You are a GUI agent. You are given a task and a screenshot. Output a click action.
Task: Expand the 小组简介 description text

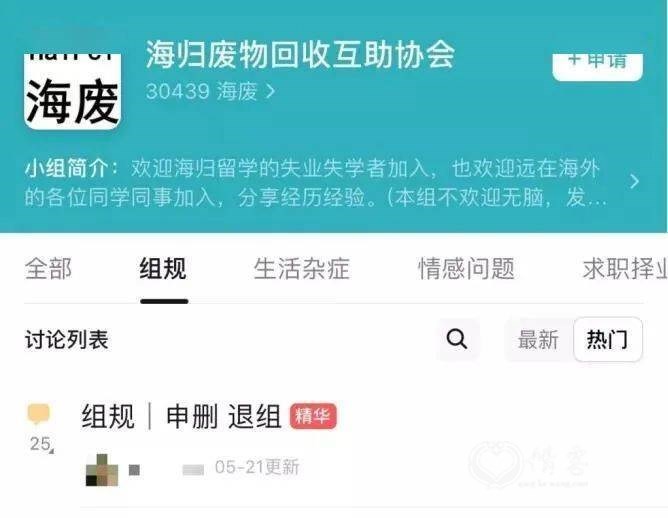(x=316, y=183)
